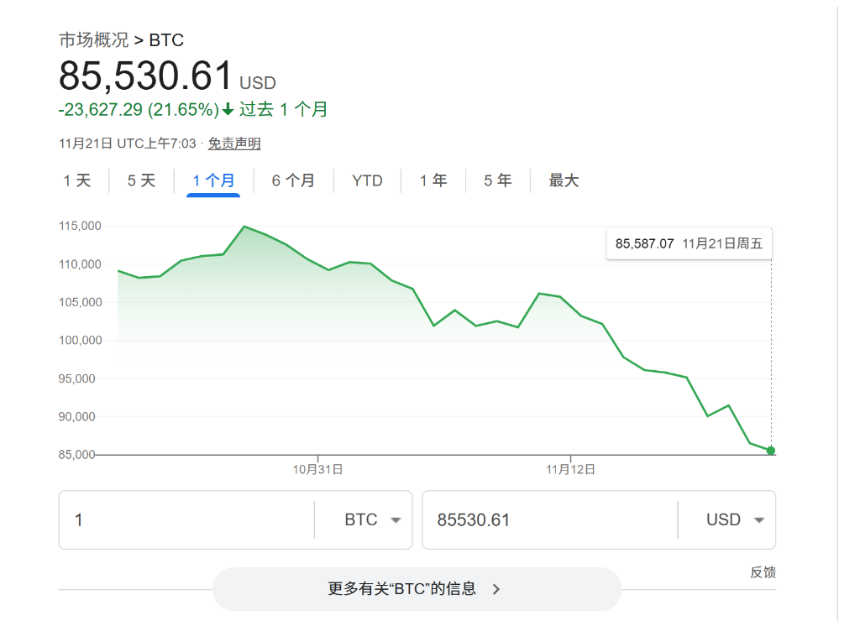The image size is (860, 621).
Task: Click the 反馈 feedback link
Action: point(766,572)
